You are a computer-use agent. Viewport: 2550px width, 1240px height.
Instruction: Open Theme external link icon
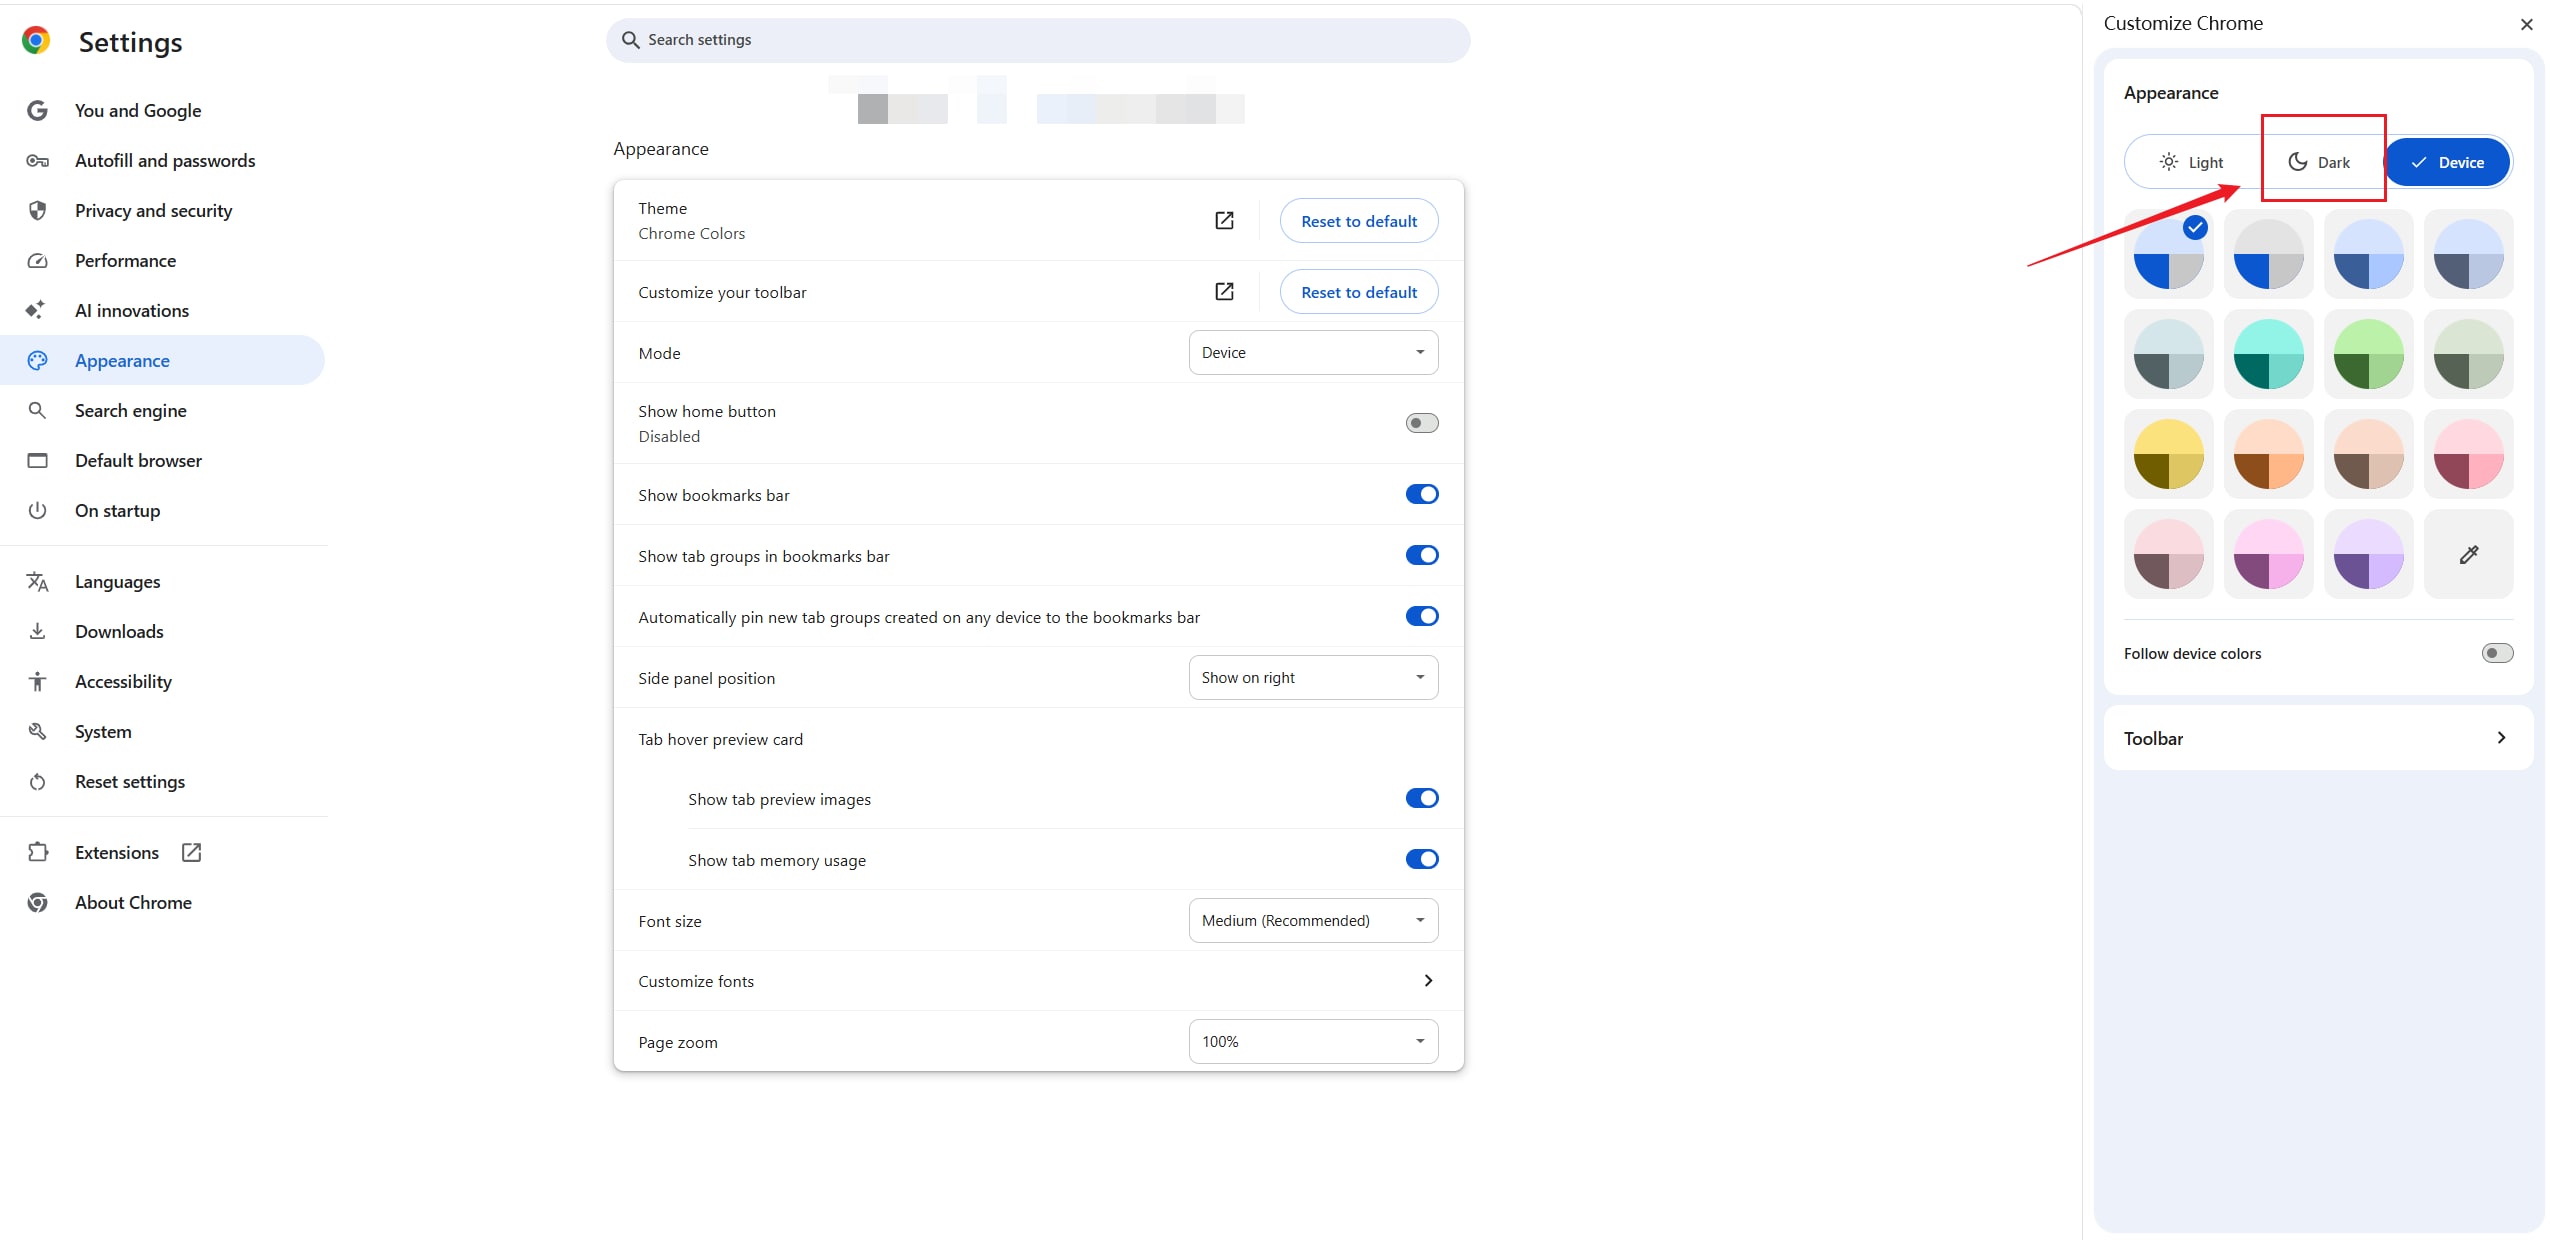(x=1224, y=221)
